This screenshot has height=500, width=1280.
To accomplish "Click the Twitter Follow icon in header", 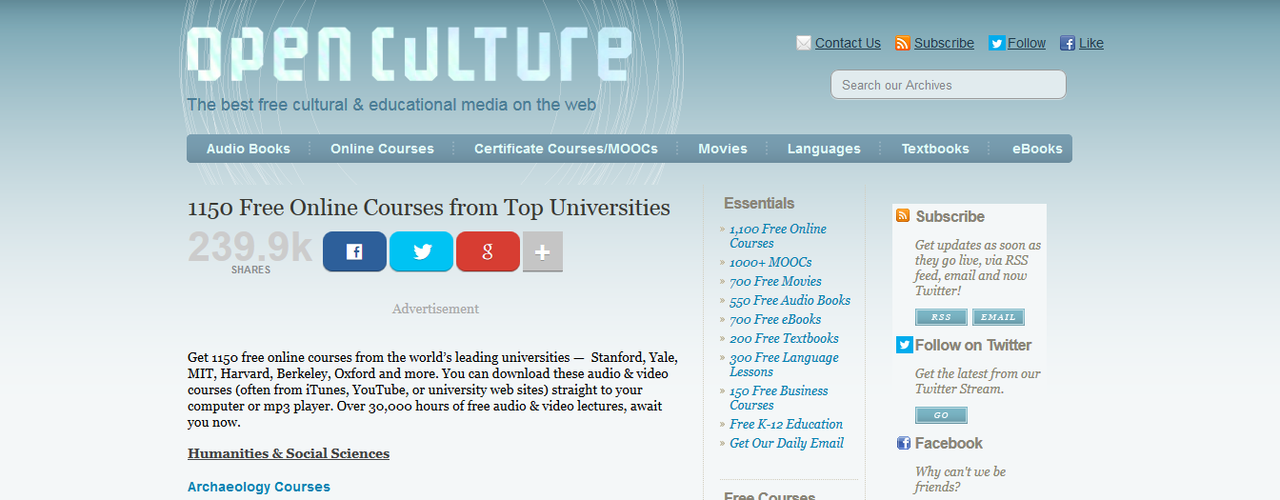I will [996, 43].
